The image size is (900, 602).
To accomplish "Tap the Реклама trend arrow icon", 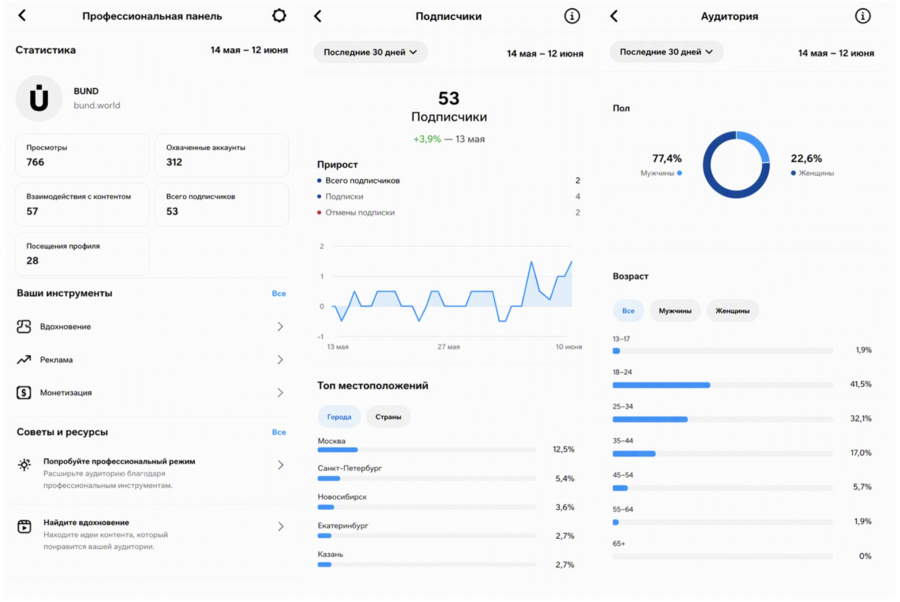I will pyautogui.click(x=24, y=360).
